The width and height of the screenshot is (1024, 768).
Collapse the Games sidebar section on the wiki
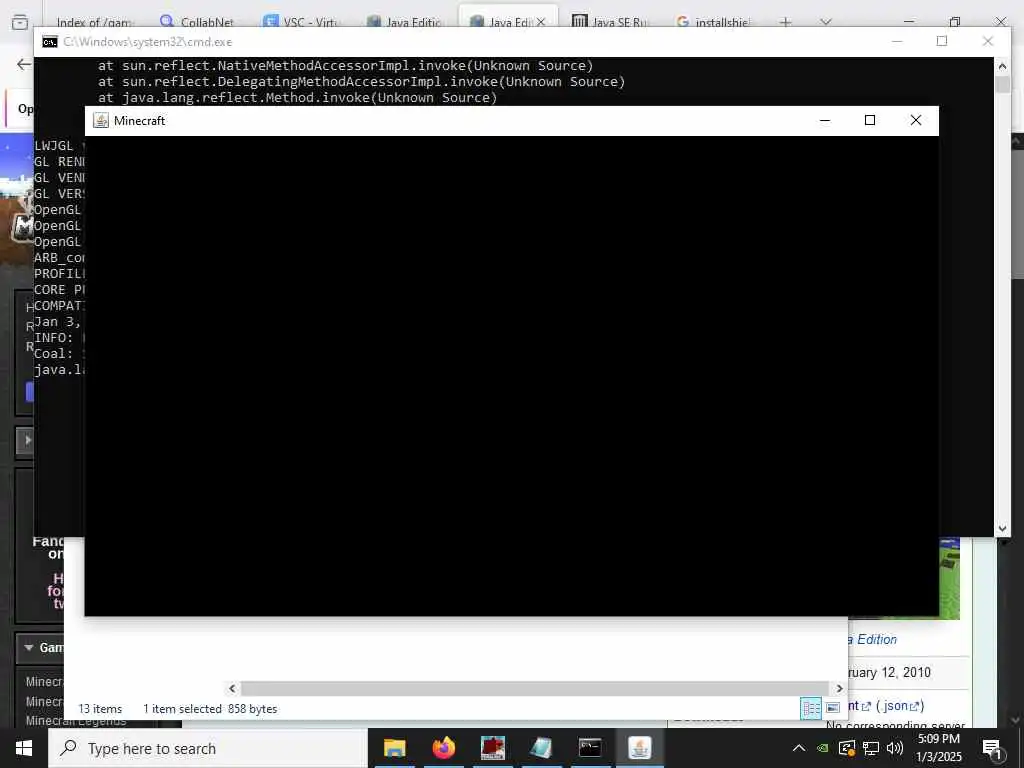(29, 648)
